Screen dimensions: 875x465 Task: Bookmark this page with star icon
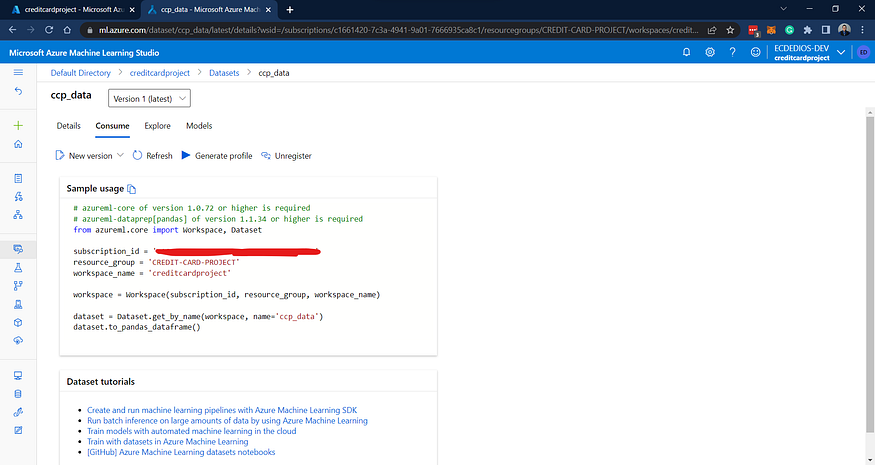[730, 30]
